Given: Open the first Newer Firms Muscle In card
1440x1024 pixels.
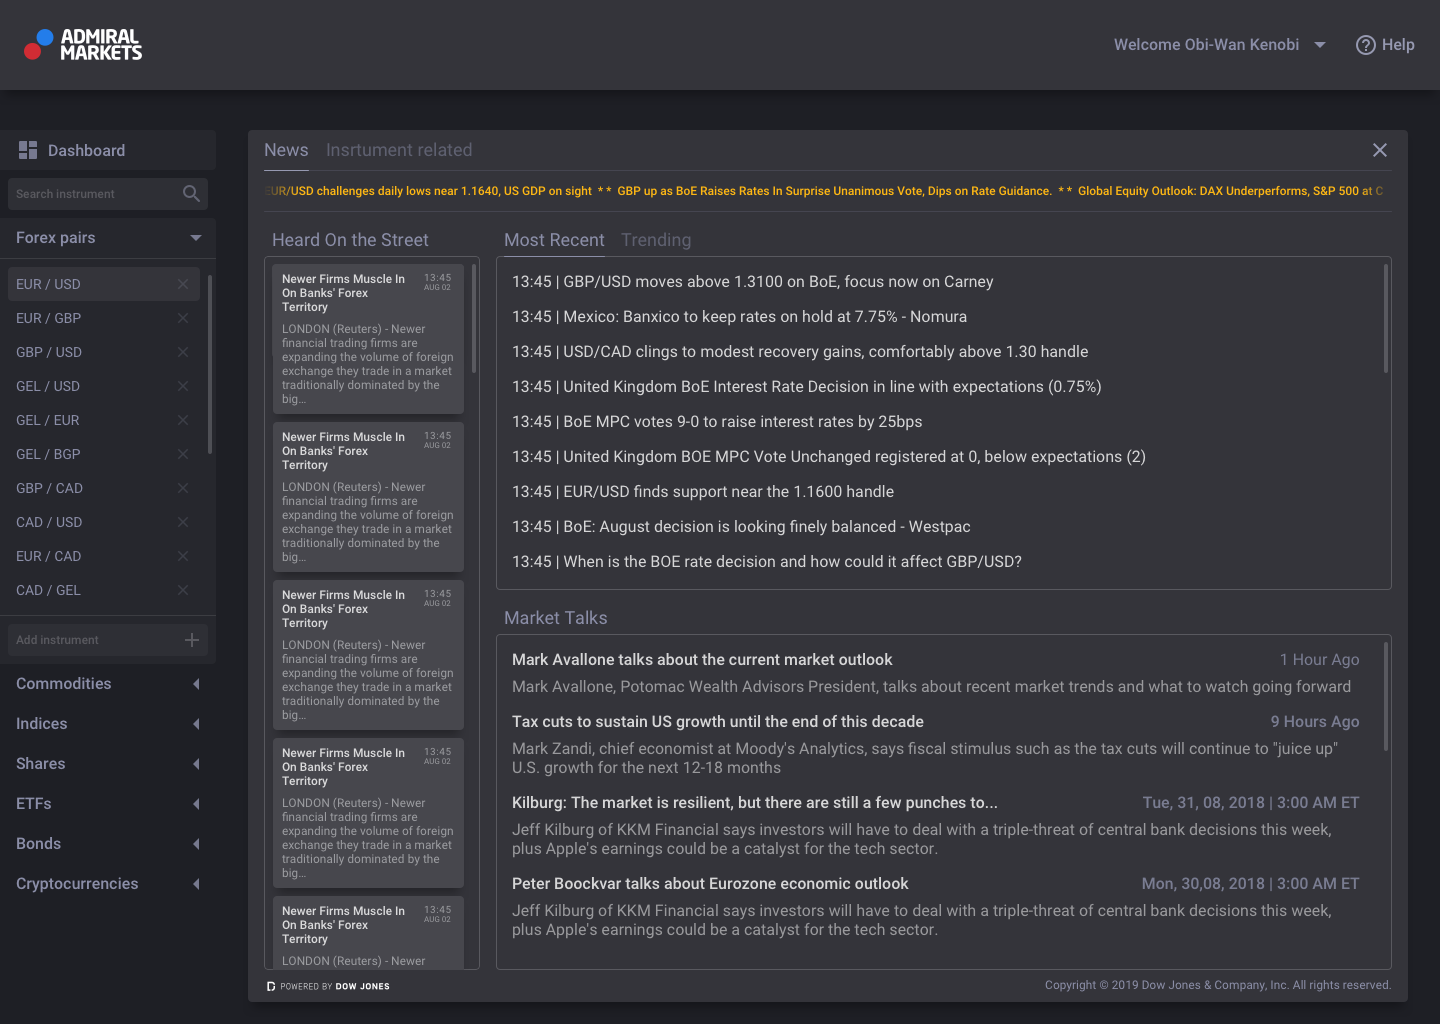Looking at the screenshot, I should [368, 339].
